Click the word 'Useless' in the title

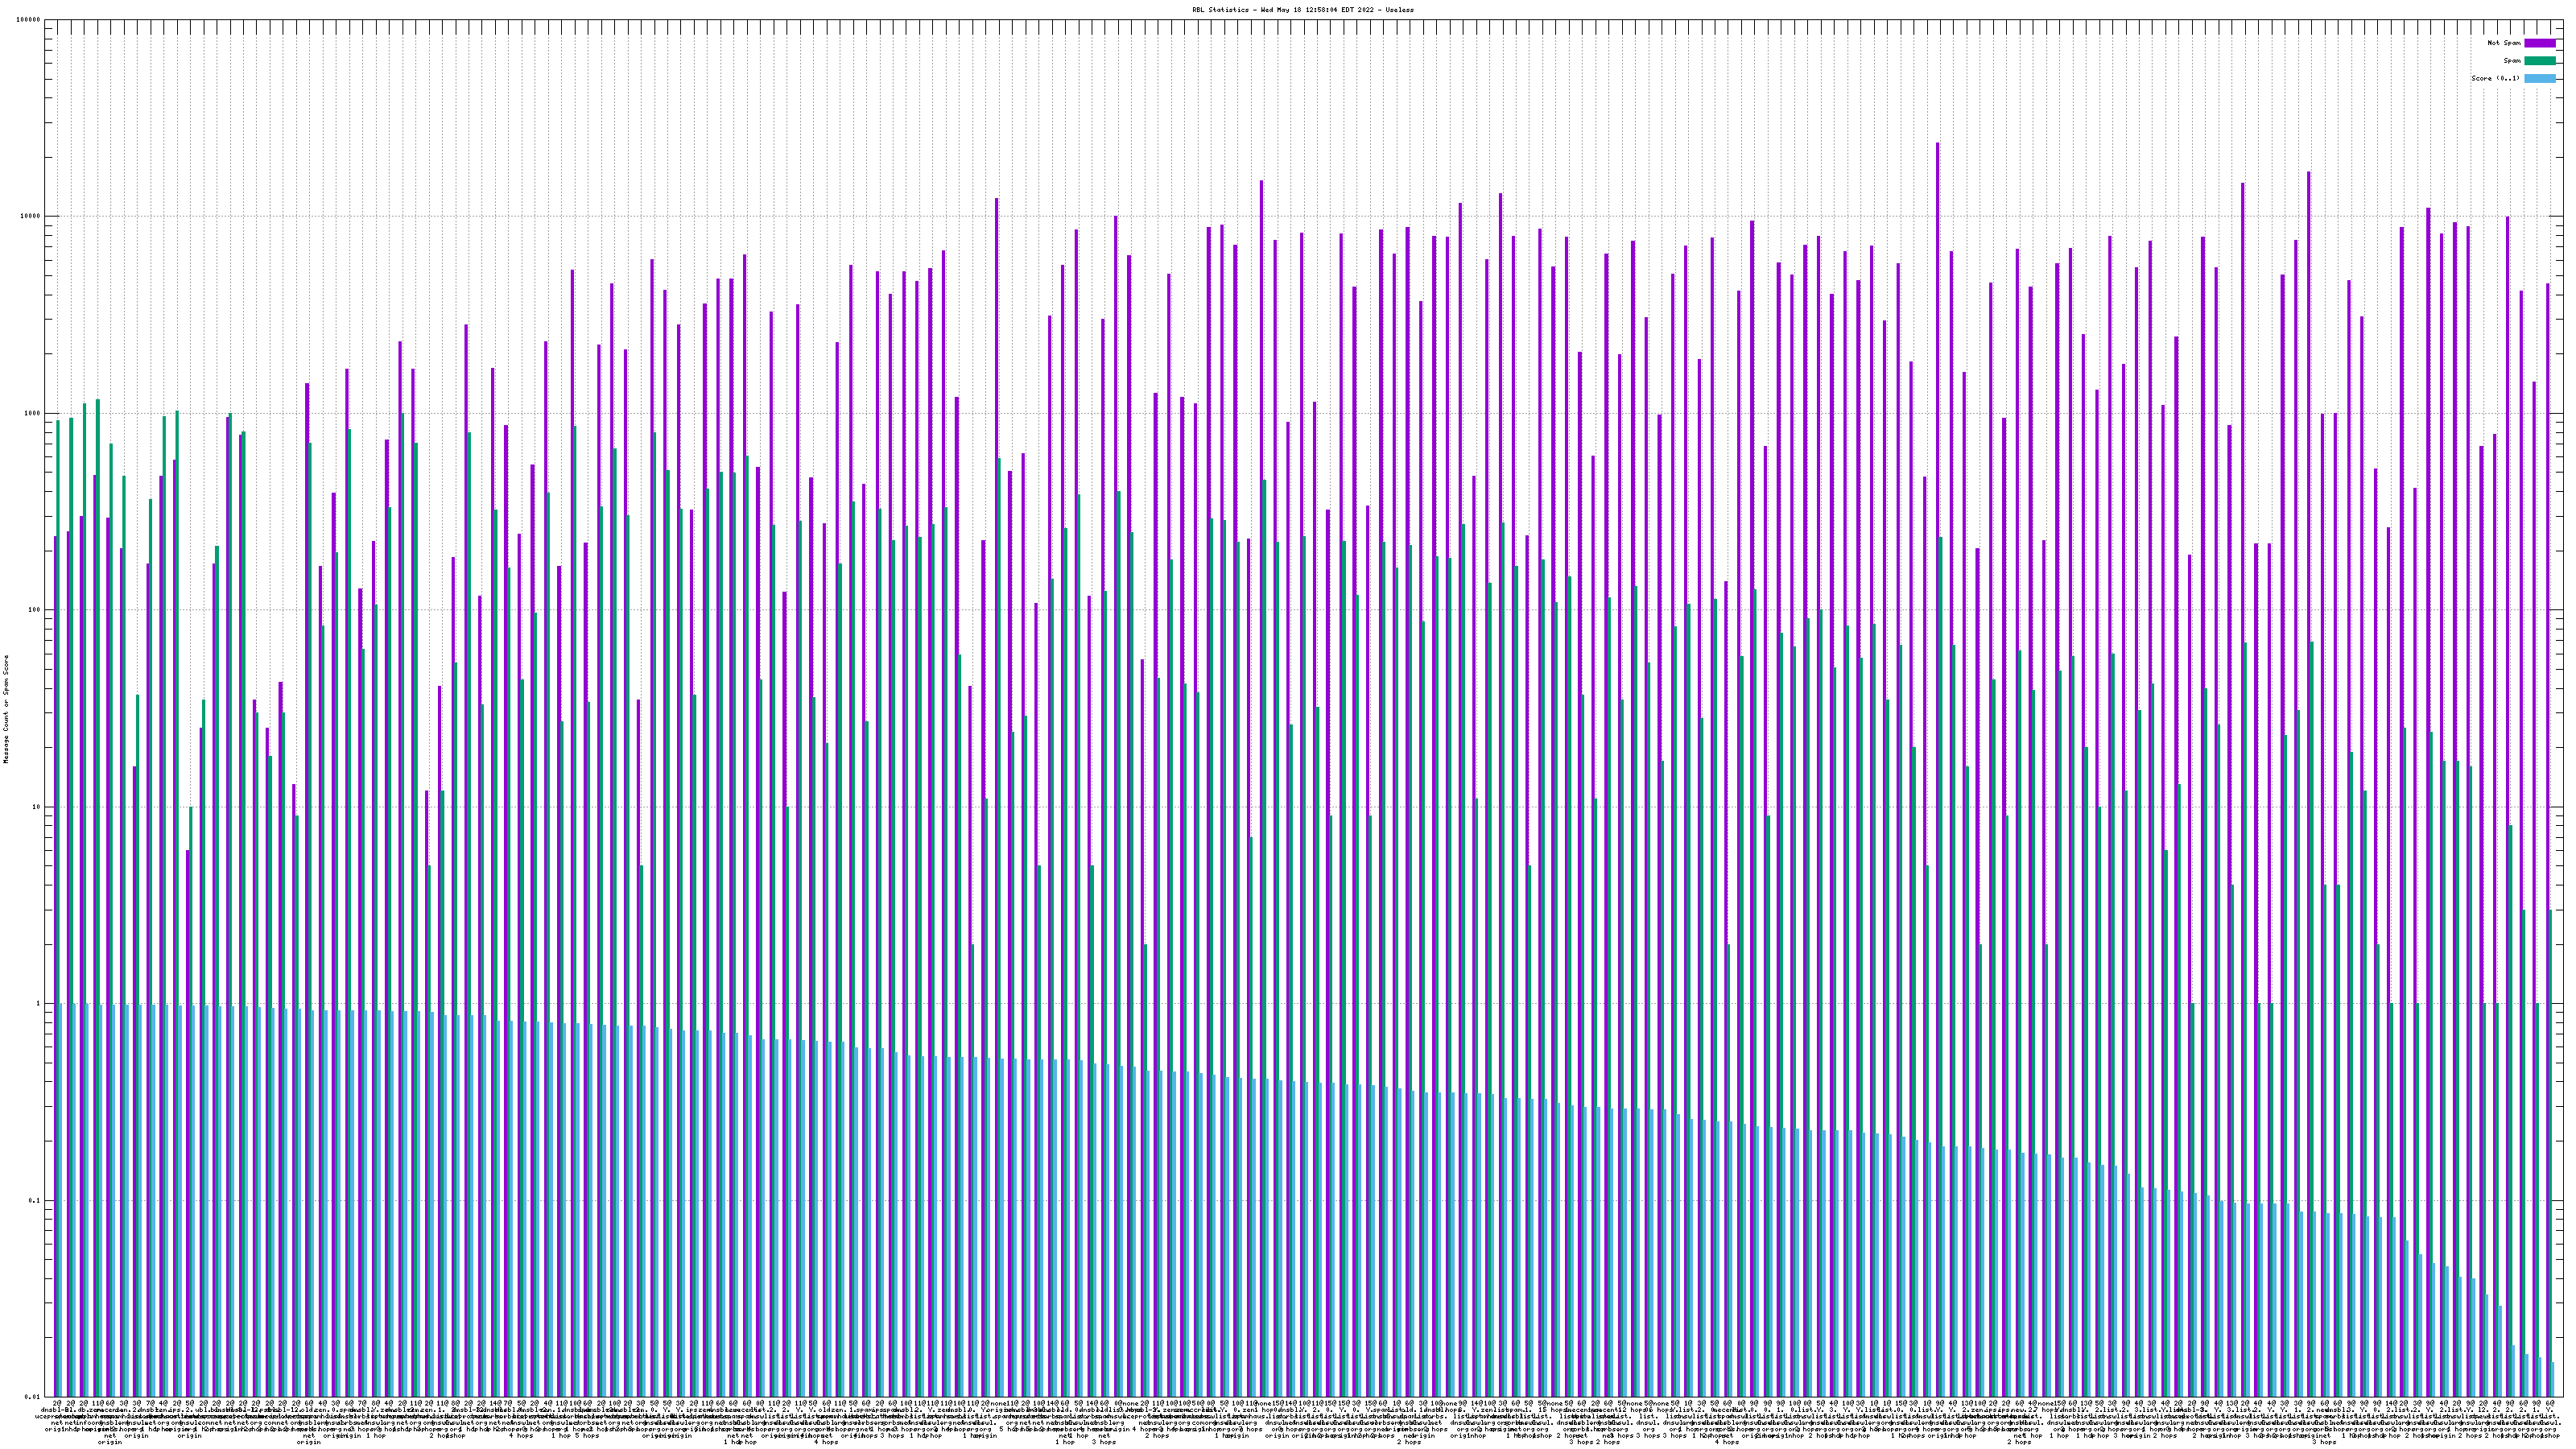point(1400,9)
